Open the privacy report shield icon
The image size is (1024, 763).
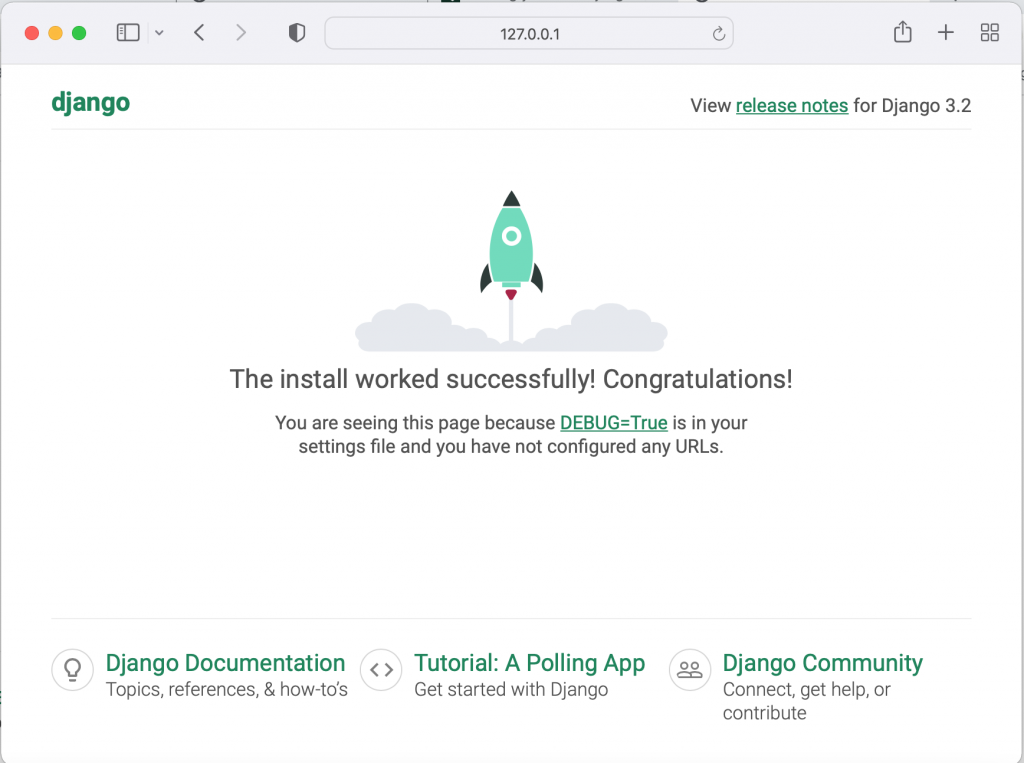click(x=296, y=33)
